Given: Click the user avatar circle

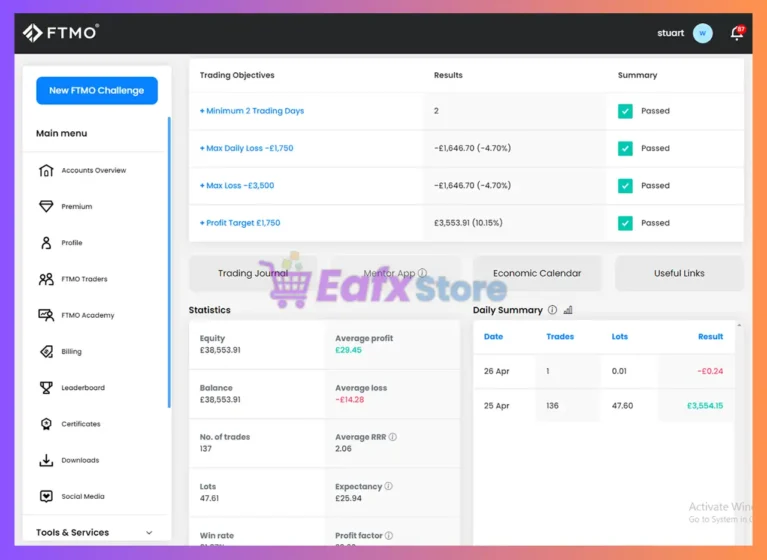Looking at the screenshot, I should (x=702, y=33).
